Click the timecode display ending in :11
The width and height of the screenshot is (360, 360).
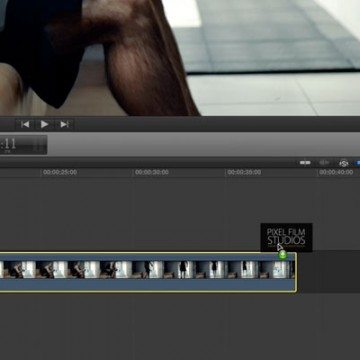[x=23, y=145]
